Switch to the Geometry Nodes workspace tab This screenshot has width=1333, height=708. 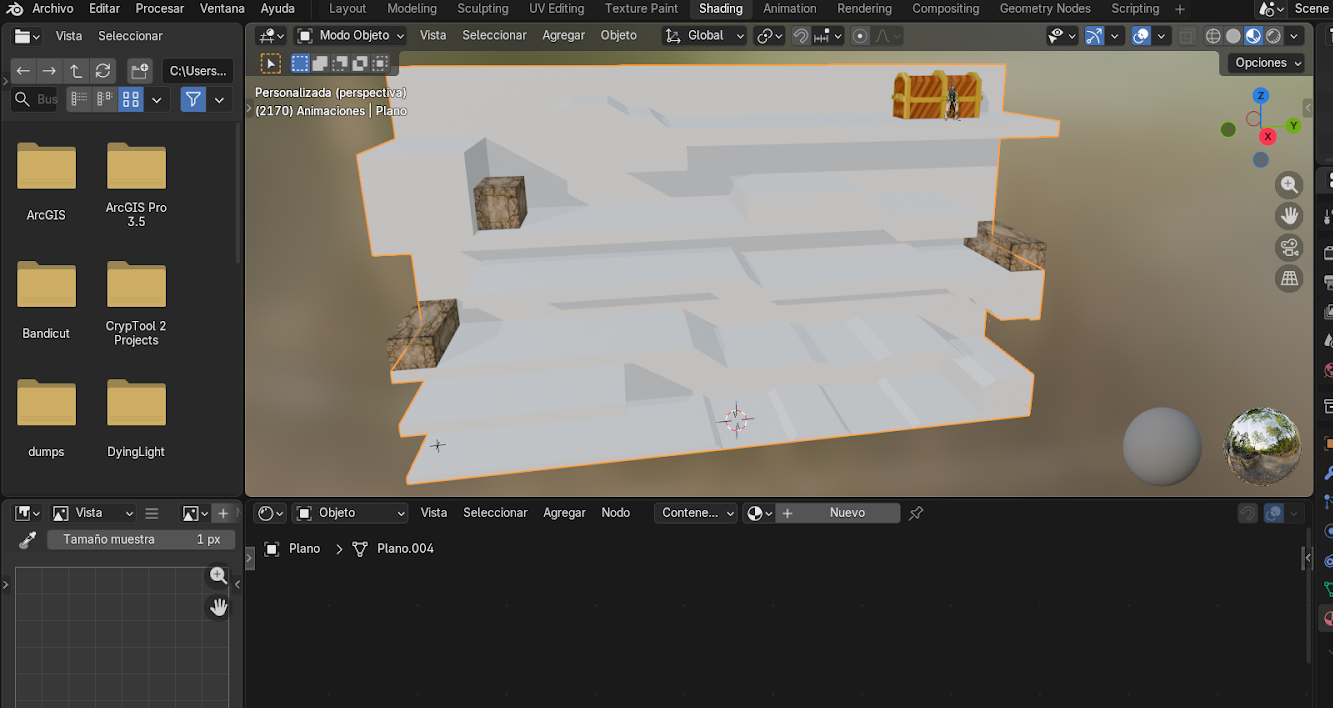(x=1045, y=9)
